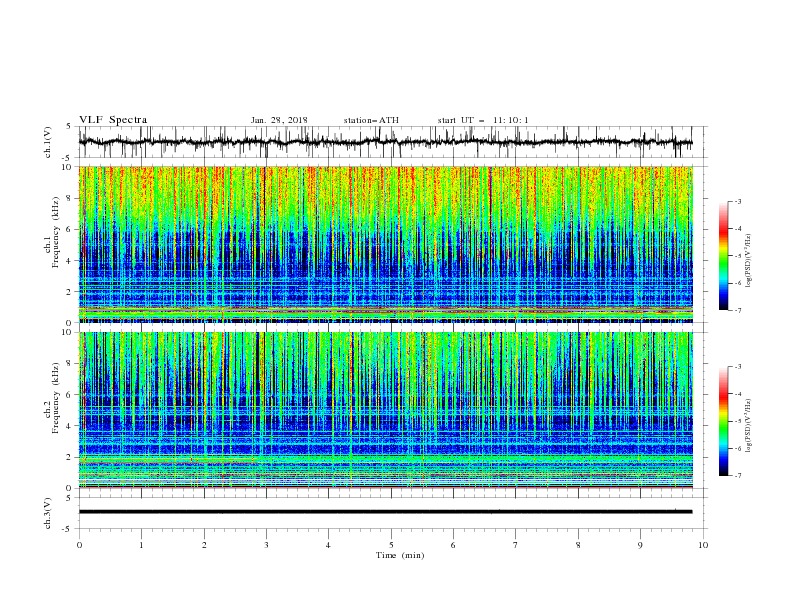This screenshot has height=612, width=792.
Task: Click inside the ch.2 spectrogram panel
Action: [x=385, y=410]
